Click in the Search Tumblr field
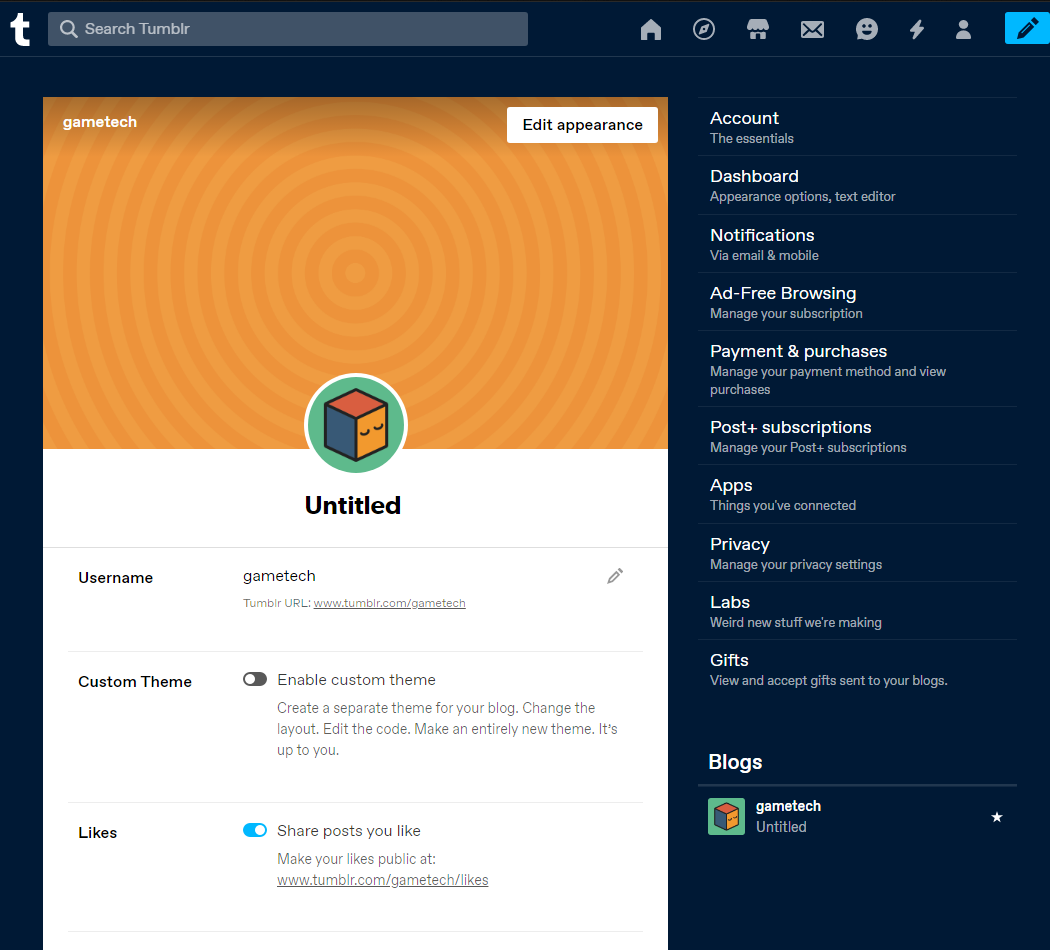The height and width of the screenshot is (950, 1050). (x=288, y=29)
